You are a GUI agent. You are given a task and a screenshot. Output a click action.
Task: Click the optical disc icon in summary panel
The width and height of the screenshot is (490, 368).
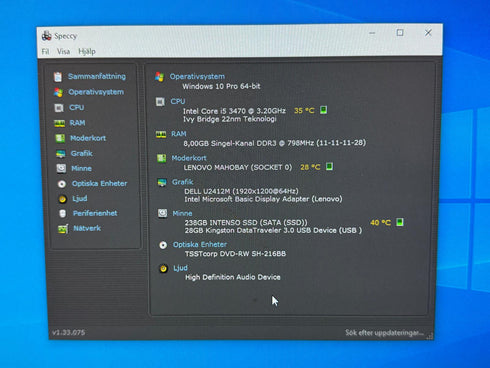click(163, 245)
